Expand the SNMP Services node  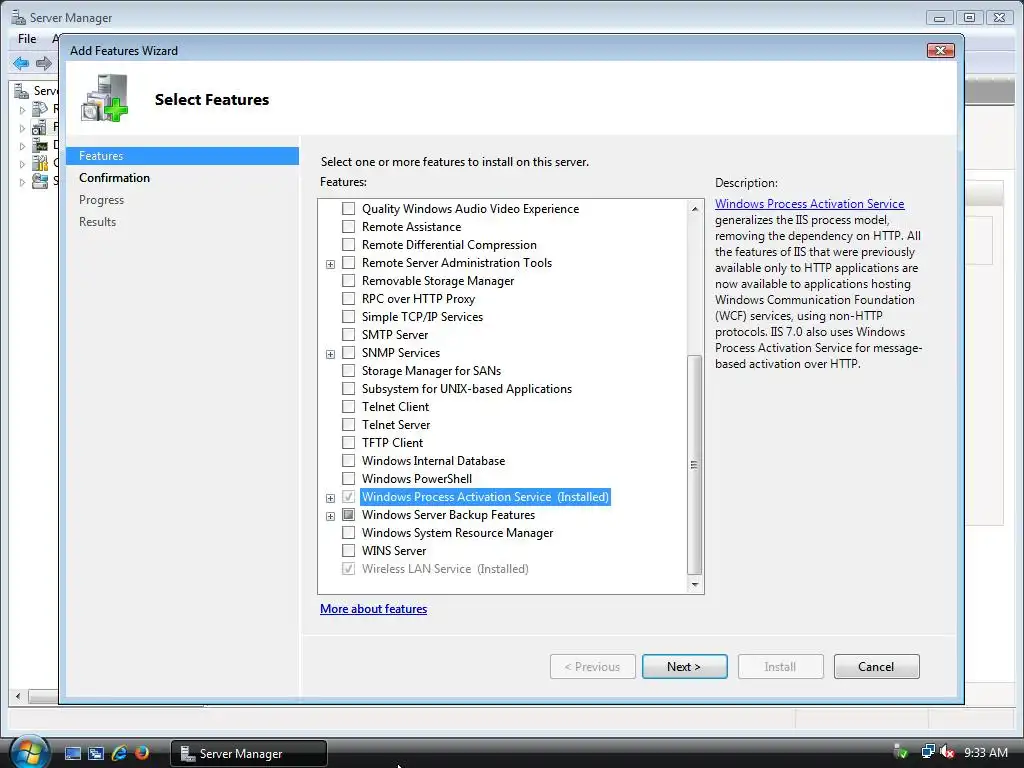pyautogui.click(x=330, y=354)
